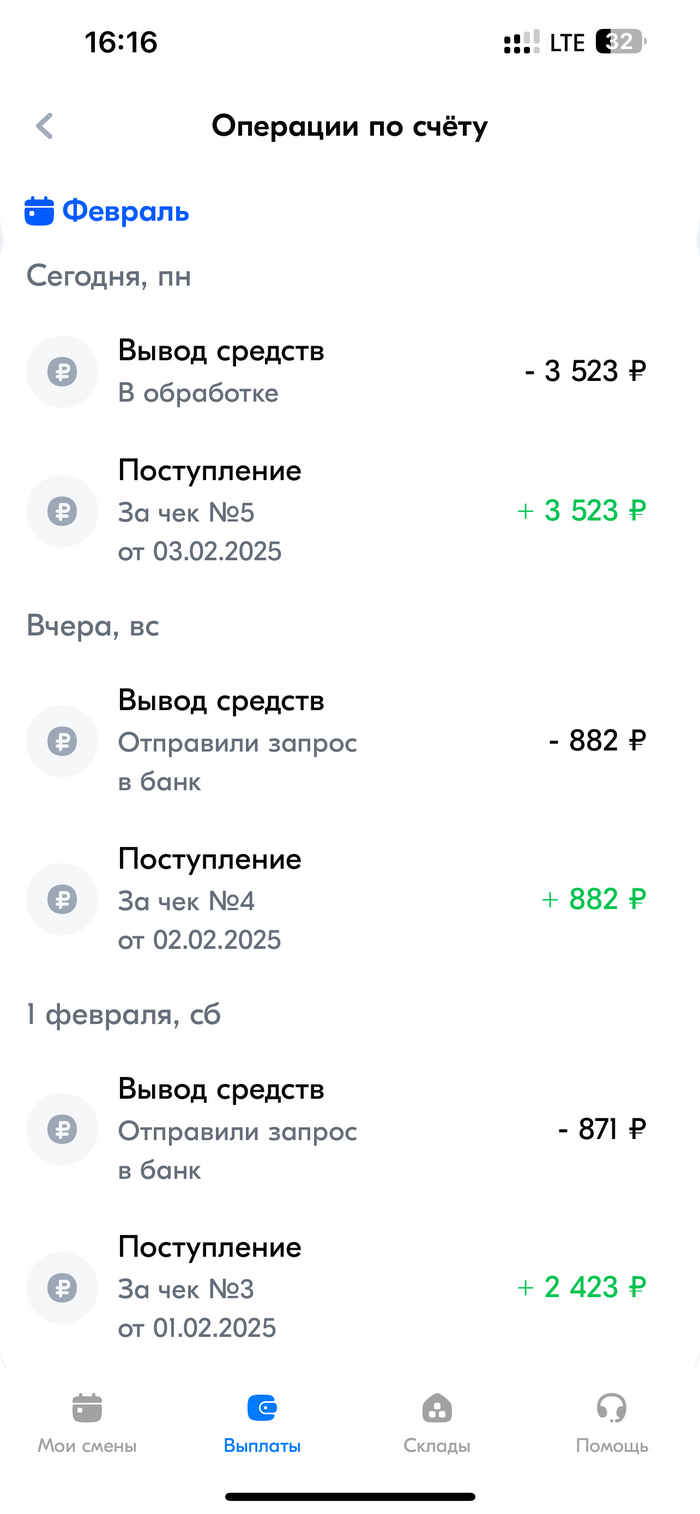This screenshot has width=700, height=1514.
Task: Tap ruble icon next to чек №4
Action: click(x=62, y=899)
